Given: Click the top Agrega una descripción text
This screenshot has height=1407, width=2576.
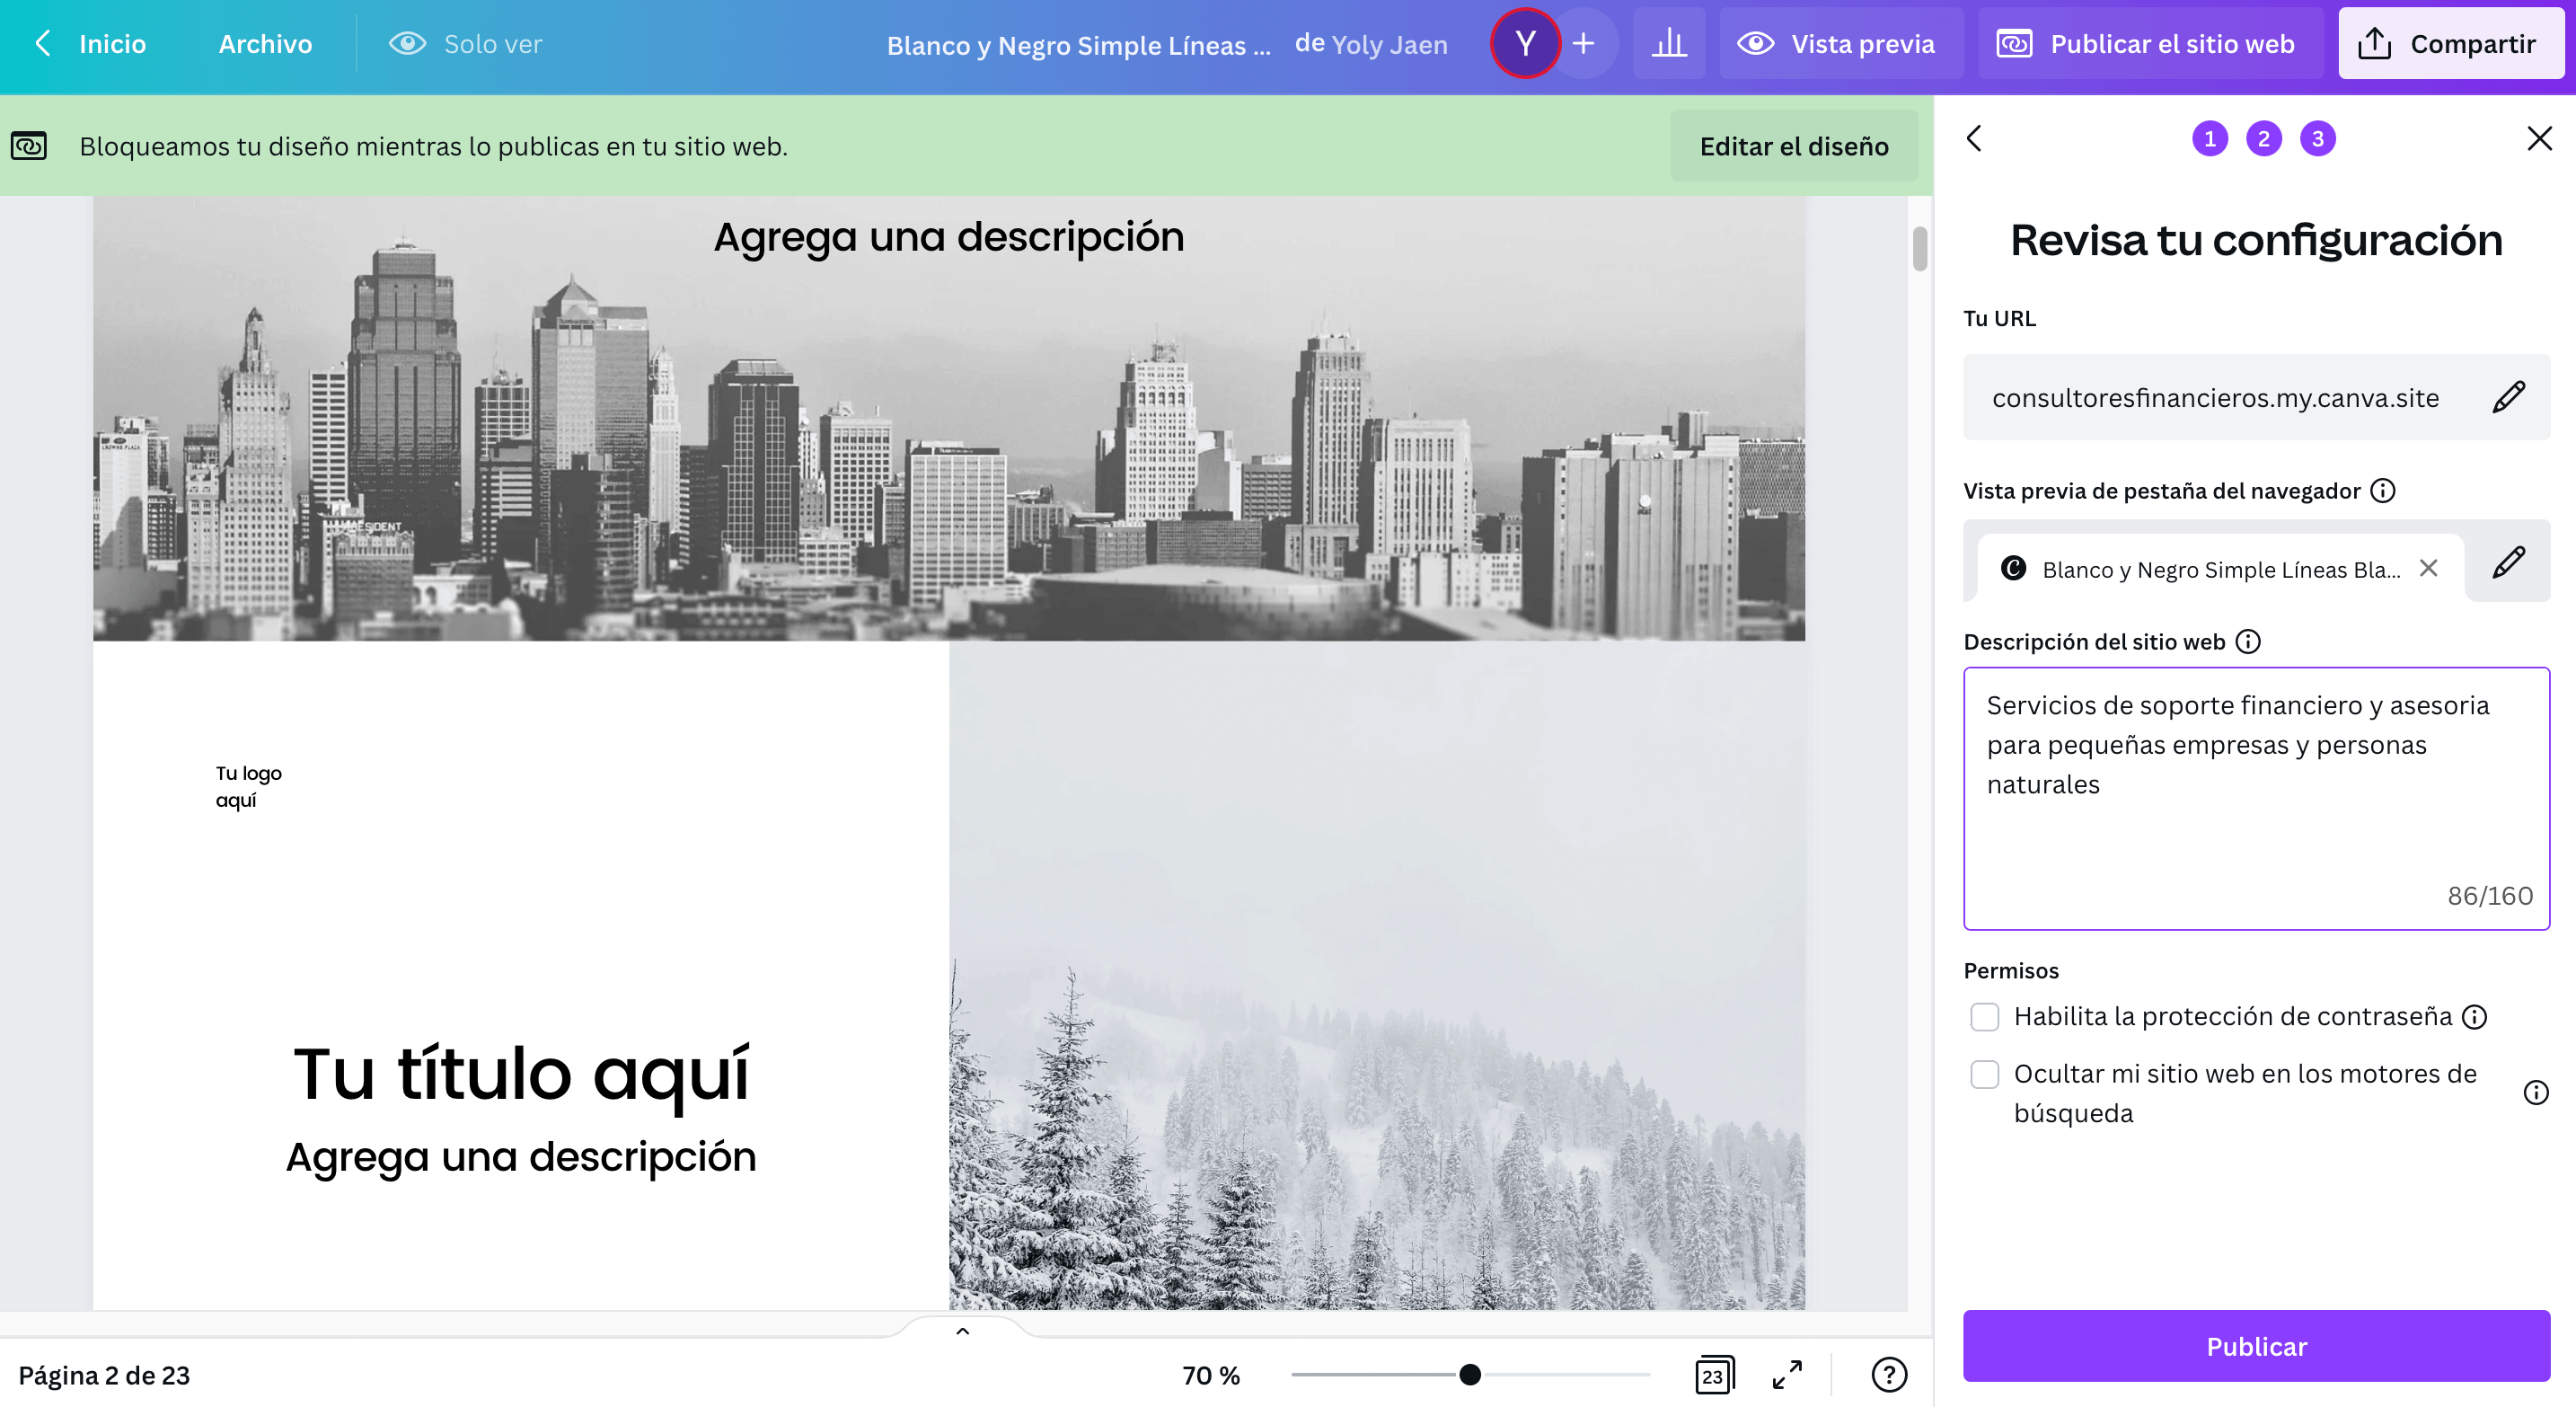Looking at the screenshot, I should point(949,237).
